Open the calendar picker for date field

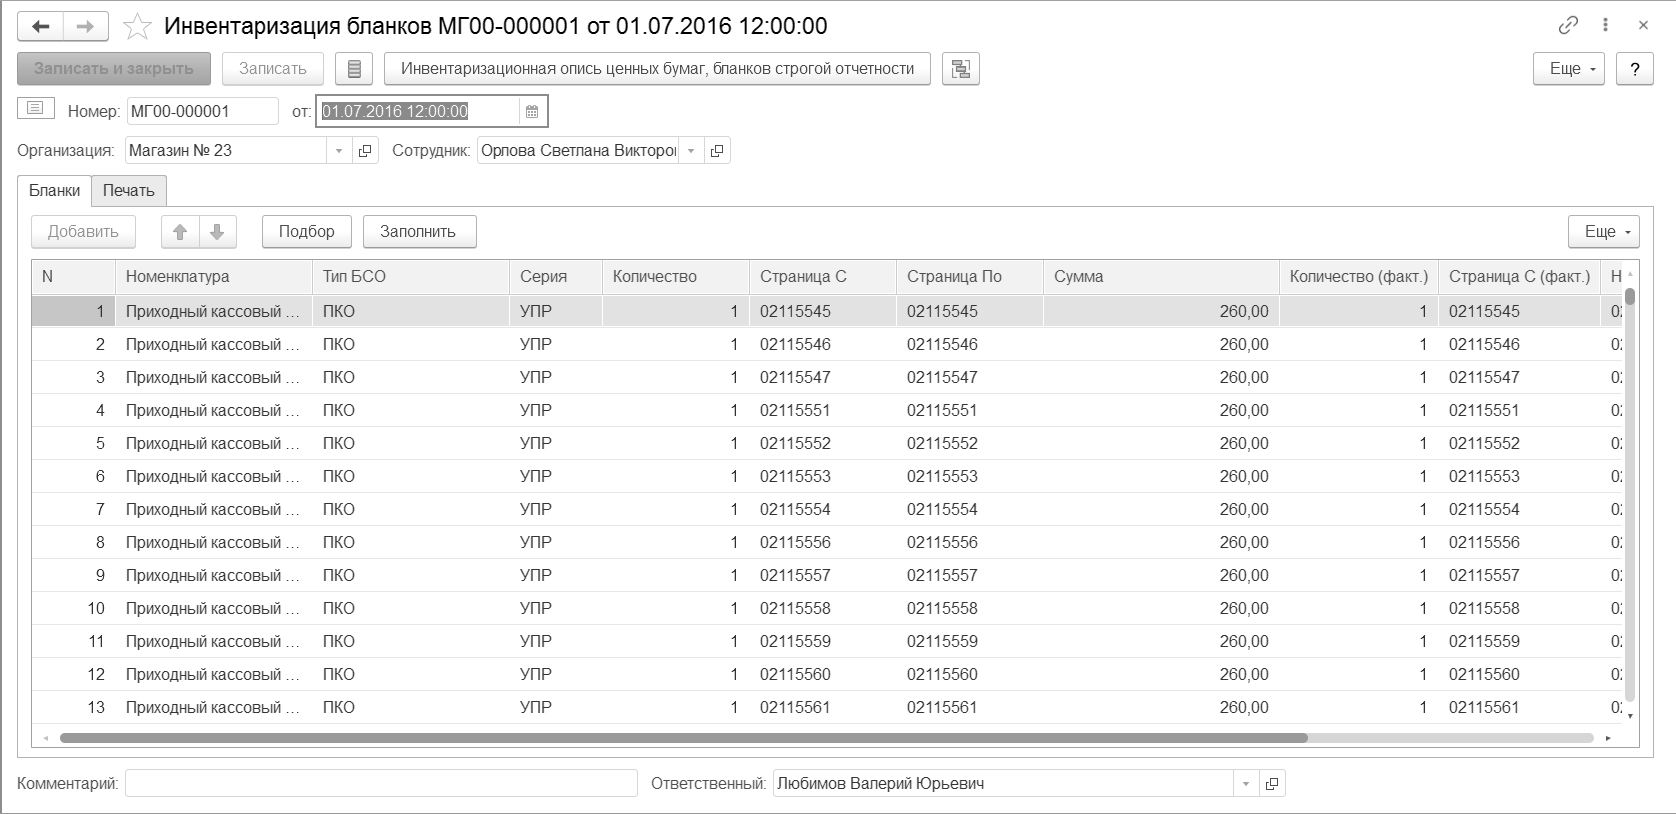(x=532, y=112)
